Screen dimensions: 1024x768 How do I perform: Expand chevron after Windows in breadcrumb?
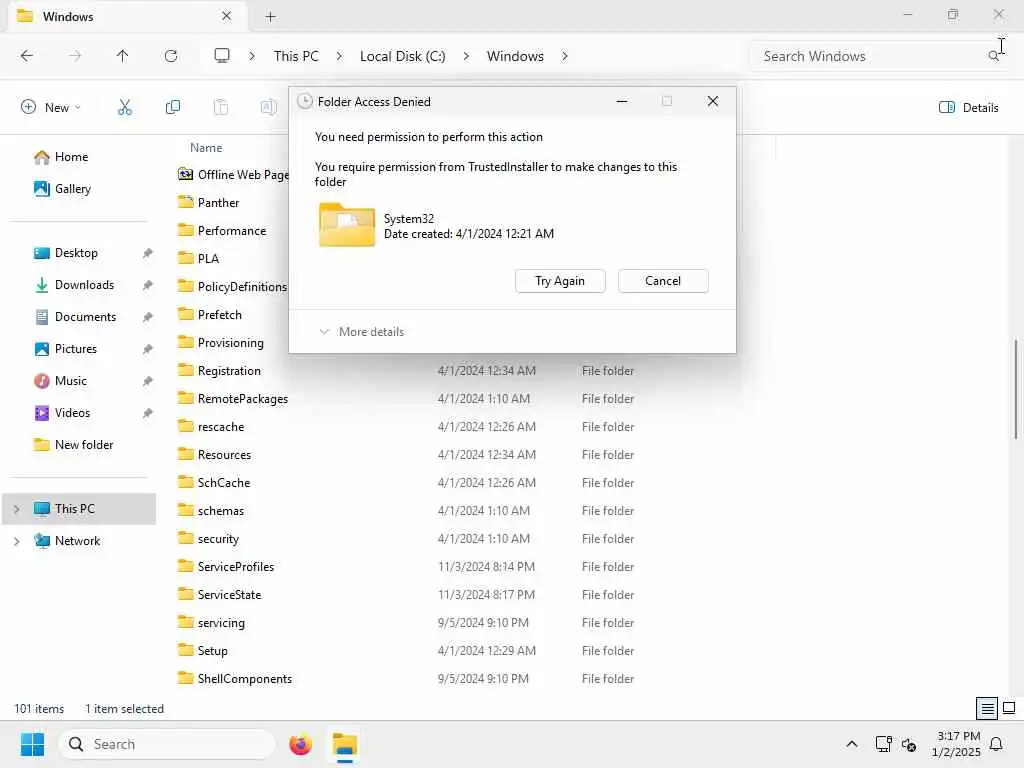tap(565, 56)
